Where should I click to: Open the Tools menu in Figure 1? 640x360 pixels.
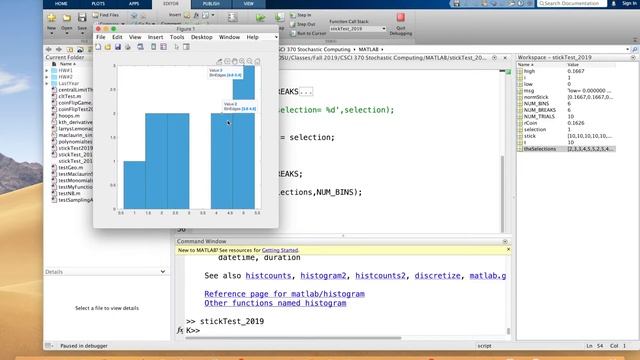pos(177,37)
